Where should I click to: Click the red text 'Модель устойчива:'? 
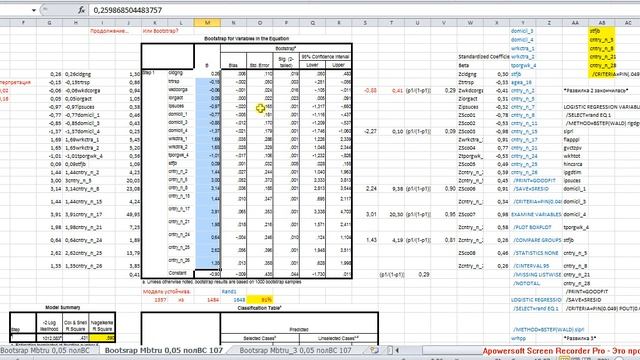point(167,291)
